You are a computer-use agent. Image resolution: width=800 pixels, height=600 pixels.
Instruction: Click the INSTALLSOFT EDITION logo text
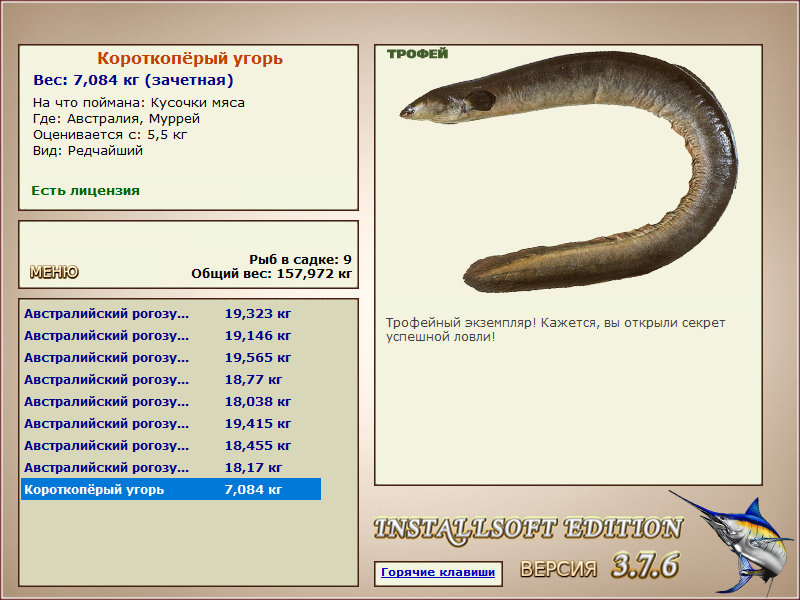[x=528, y=529]
